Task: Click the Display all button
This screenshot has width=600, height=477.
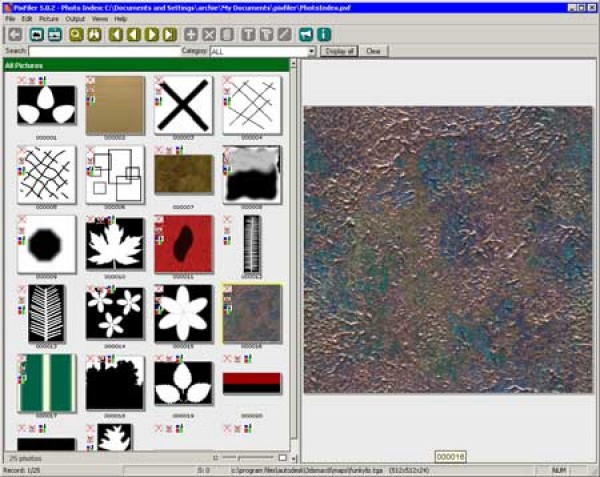Action: tap(339, 51)
